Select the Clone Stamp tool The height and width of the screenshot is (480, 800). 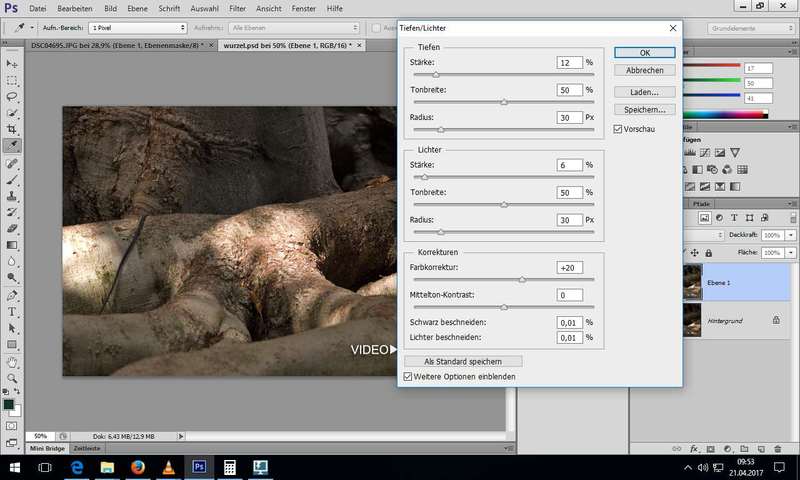[12, 196]
